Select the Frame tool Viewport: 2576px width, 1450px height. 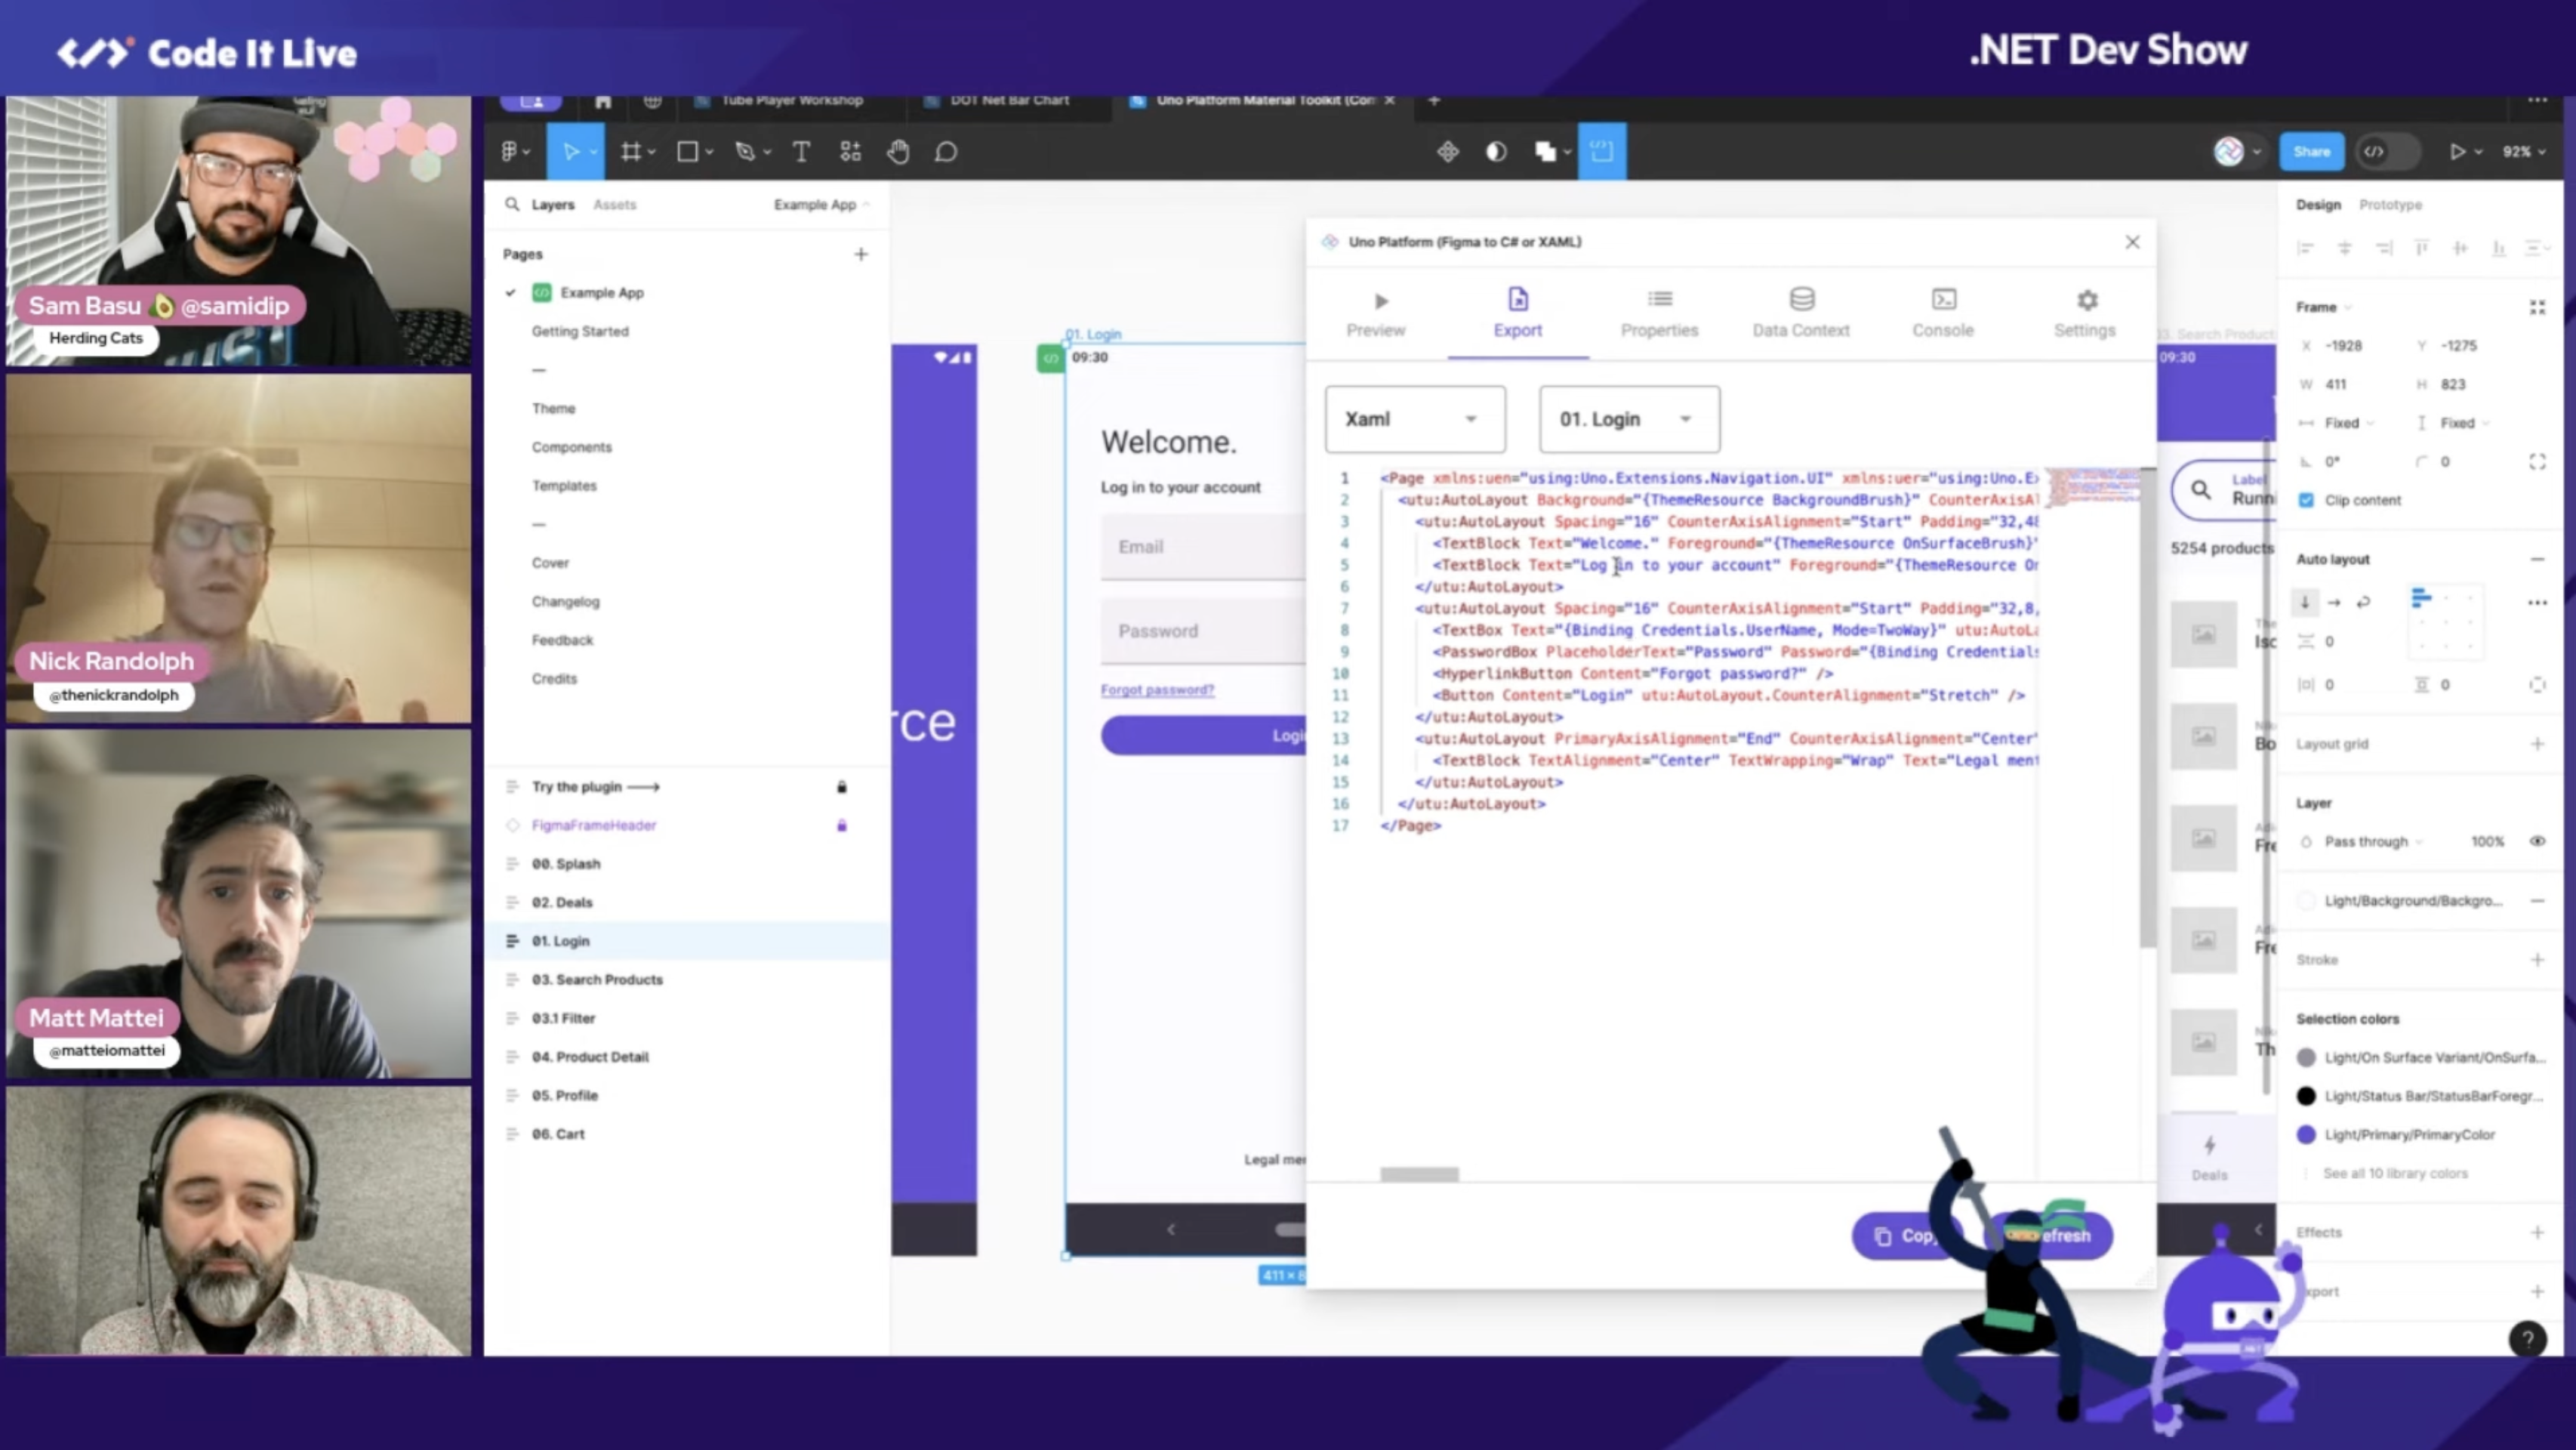click(x=630, y=152)
